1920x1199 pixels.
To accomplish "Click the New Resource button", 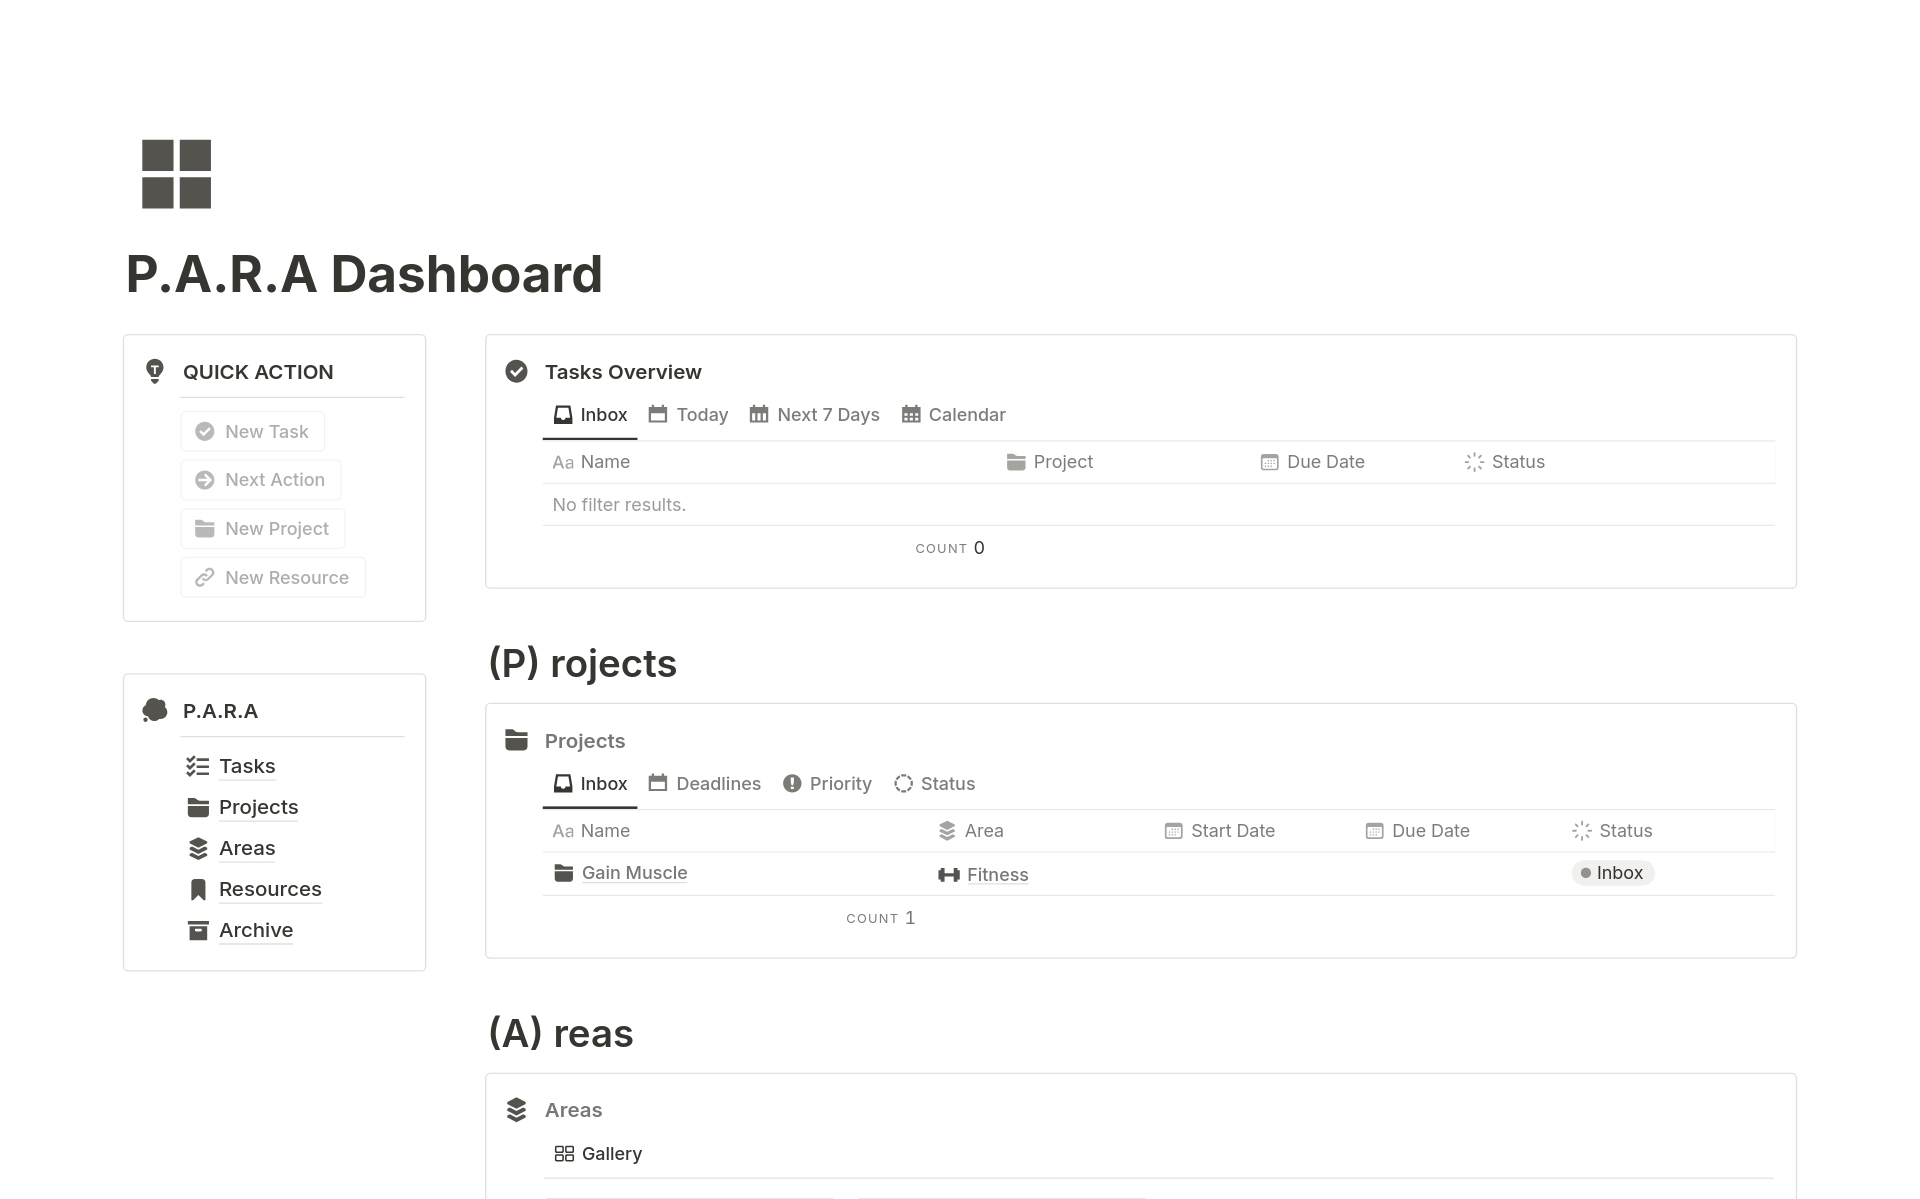I will (272, 577).
